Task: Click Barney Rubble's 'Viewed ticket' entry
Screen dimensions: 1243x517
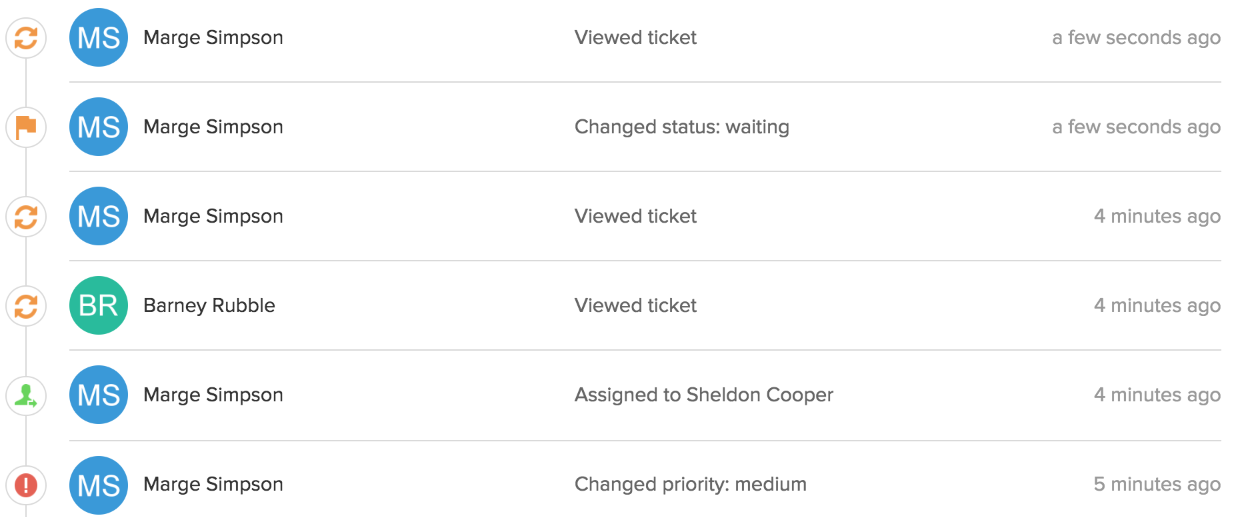Action: click(x=636, y=306)
